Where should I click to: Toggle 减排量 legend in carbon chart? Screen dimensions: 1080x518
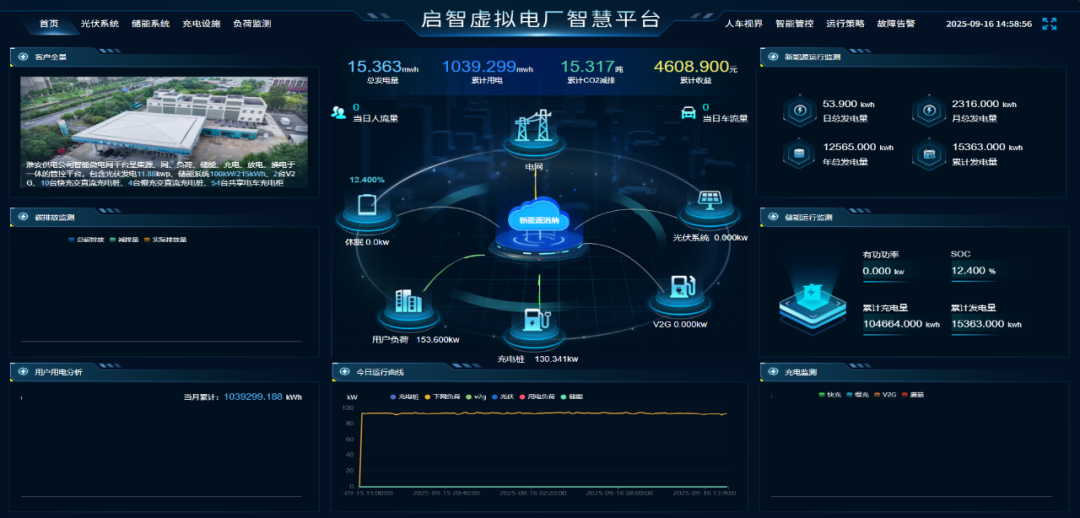(124, 240)
